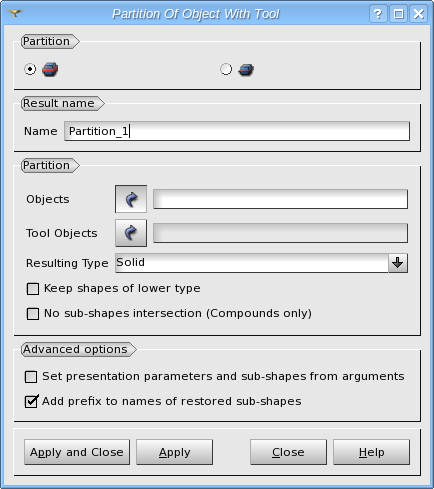Close dialog with the title bar X
434x489 pixels.
(418, 14)
